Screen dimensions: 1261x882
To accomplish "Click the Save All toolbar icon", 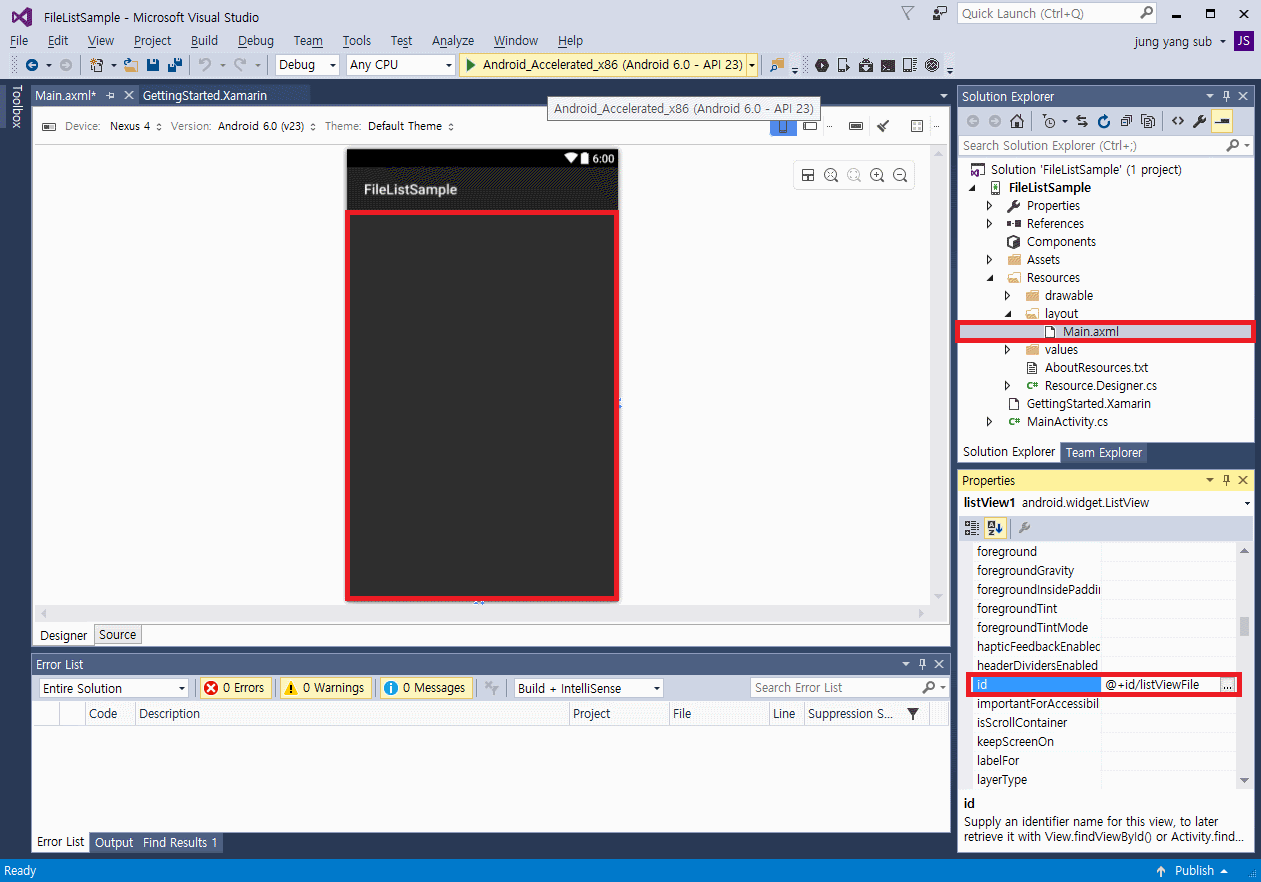I will 175,65.
